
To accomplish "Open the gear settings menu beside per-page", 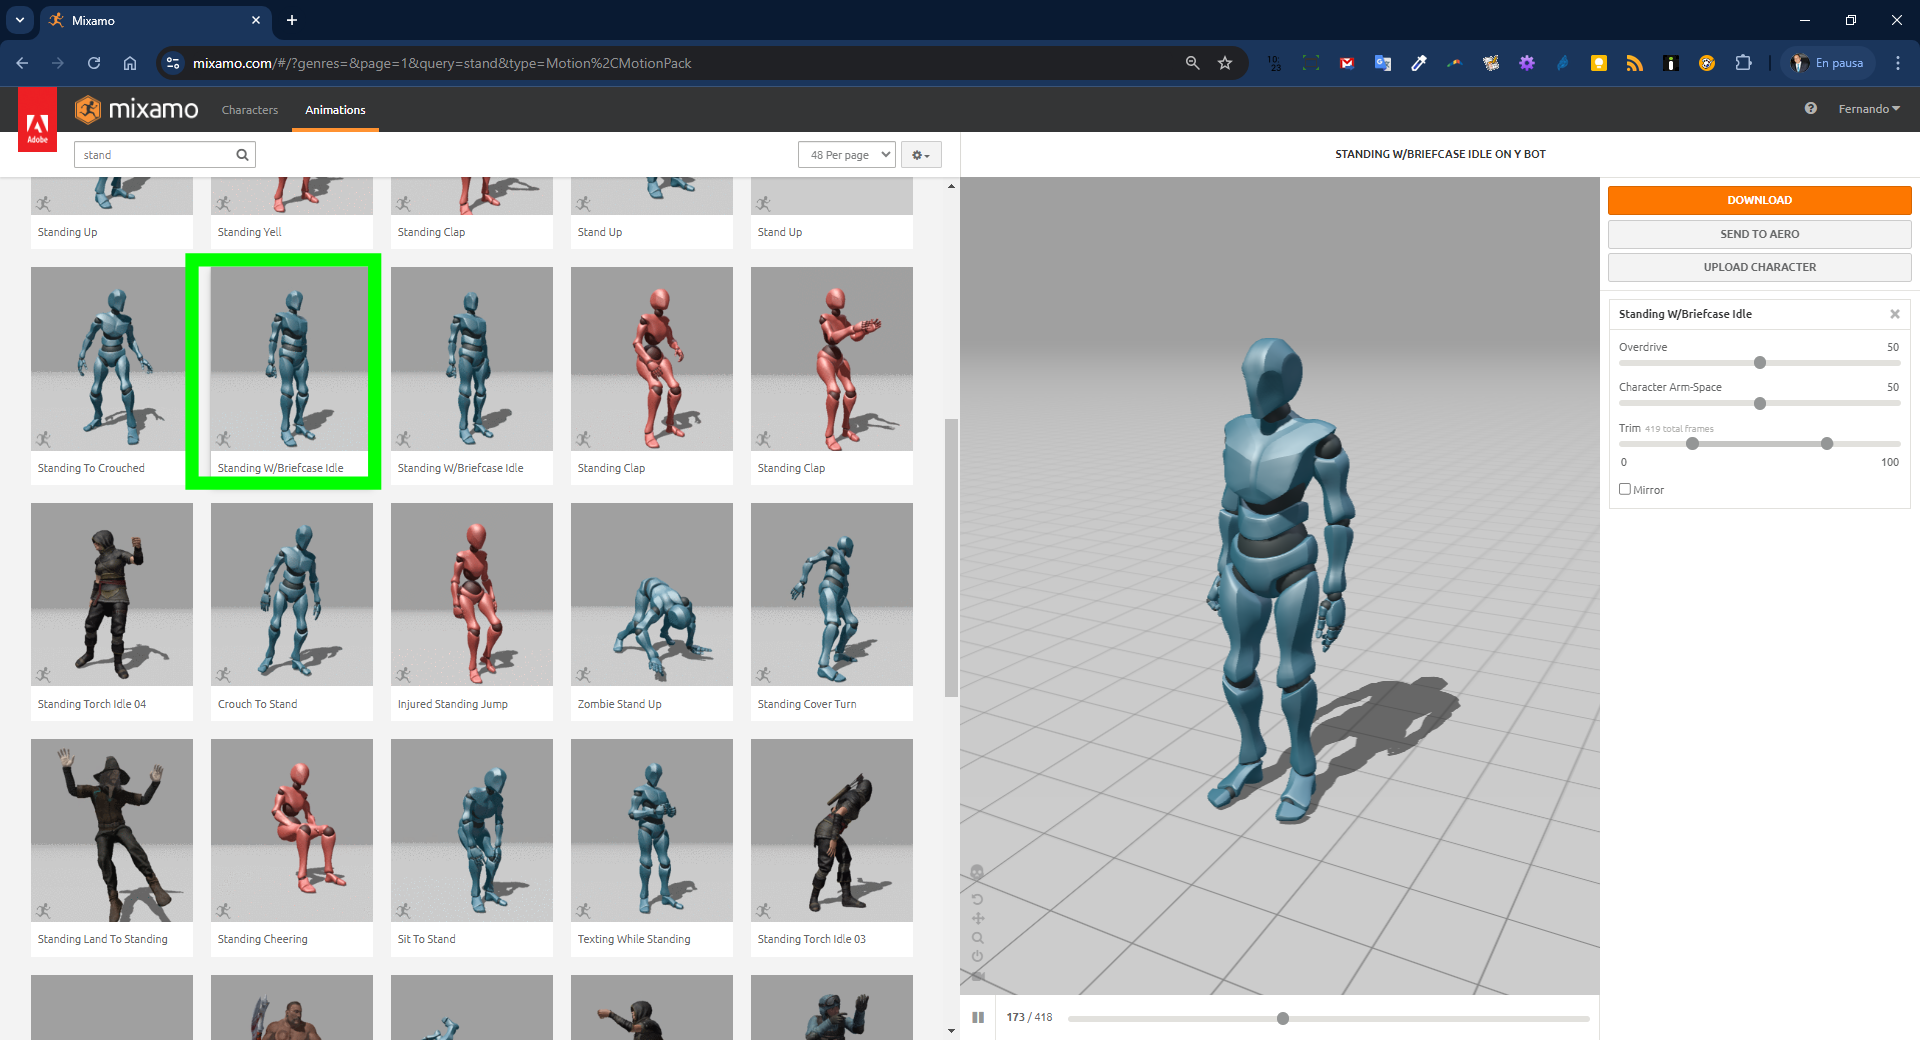I will pos(921,155).
